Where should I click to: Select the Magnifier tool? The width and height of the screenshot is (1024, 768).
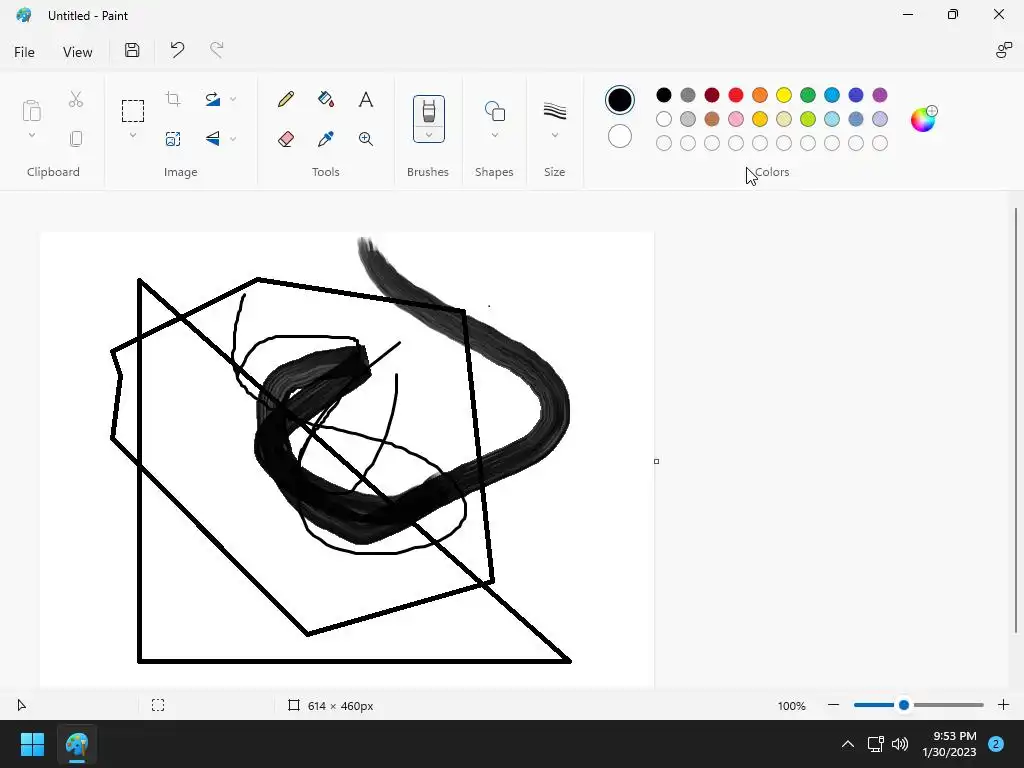point(366,138)
